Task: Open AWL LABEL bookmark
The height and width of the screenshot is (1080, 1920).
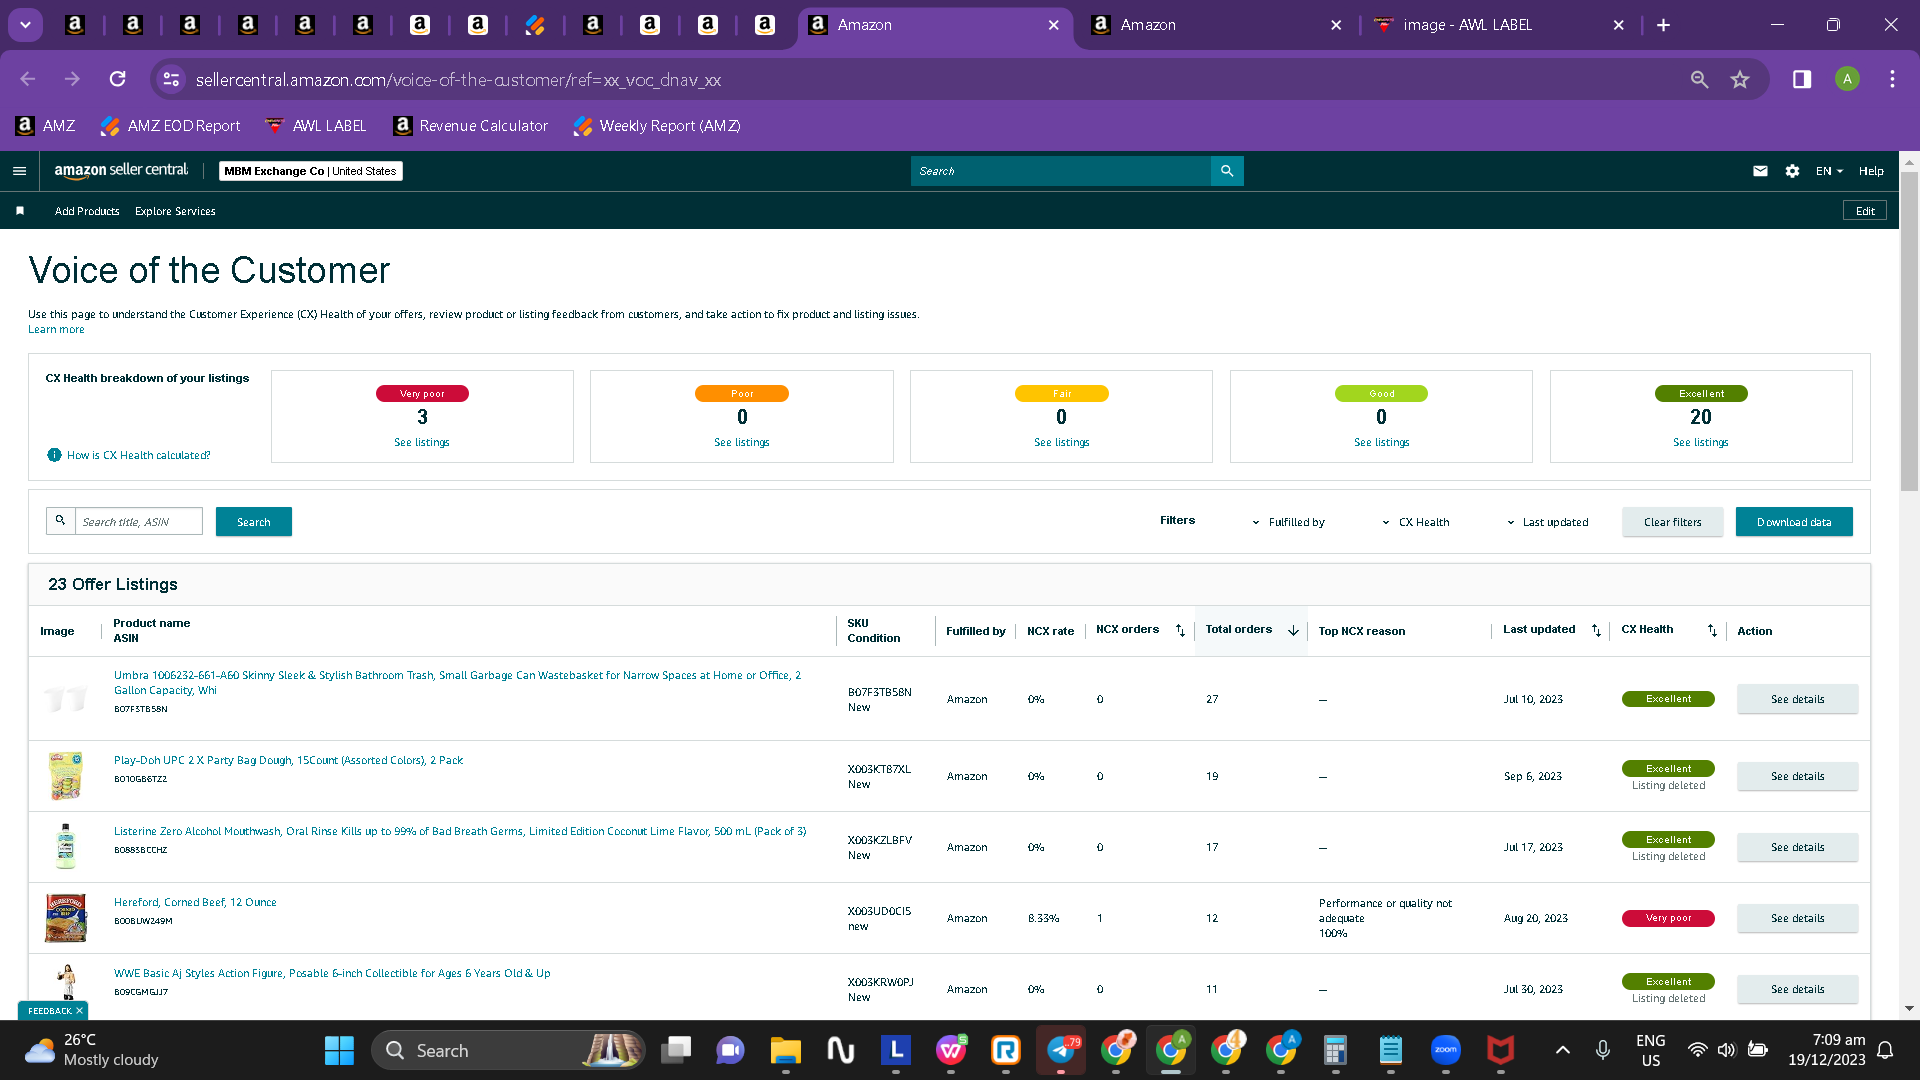Action: 316,126
